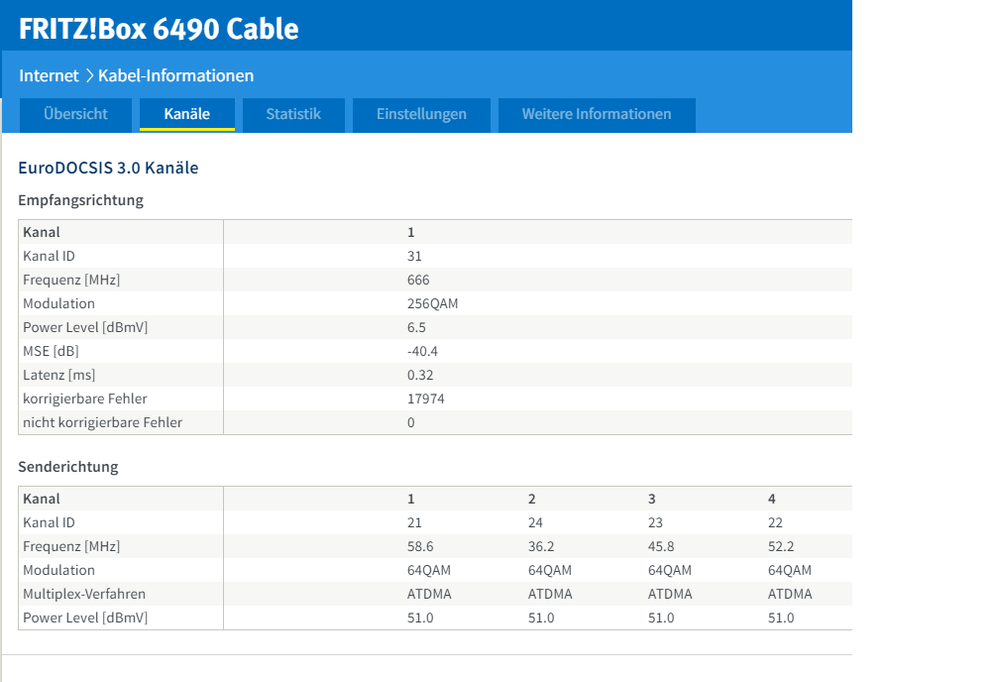Viewport: 999px width, 682px height.
Task: Click the Empfangsrichtung heading
Action: point(81,200)
